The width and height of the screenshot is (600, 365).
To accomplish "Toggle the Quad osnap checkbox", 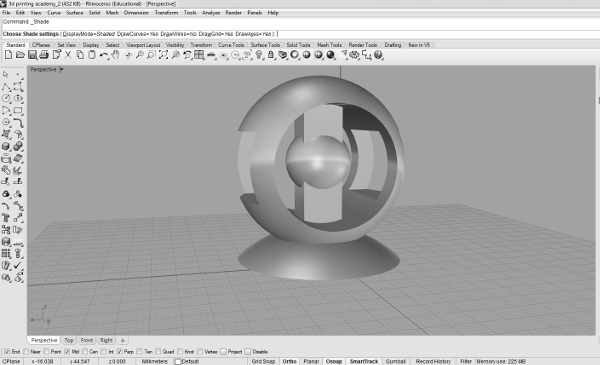I will click(158, 352).
